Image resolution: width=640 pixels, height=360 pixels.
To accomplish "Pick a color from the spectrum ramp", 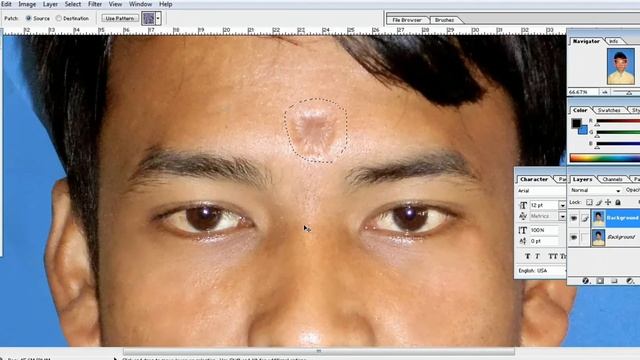I will click(605, 158).
